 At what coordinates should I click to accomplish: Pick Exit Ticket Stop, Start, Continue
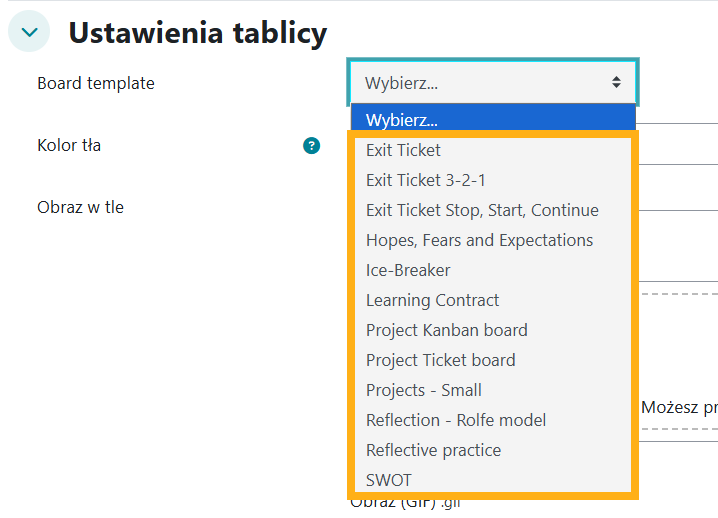pyautogui.click(x=482, y=210)
